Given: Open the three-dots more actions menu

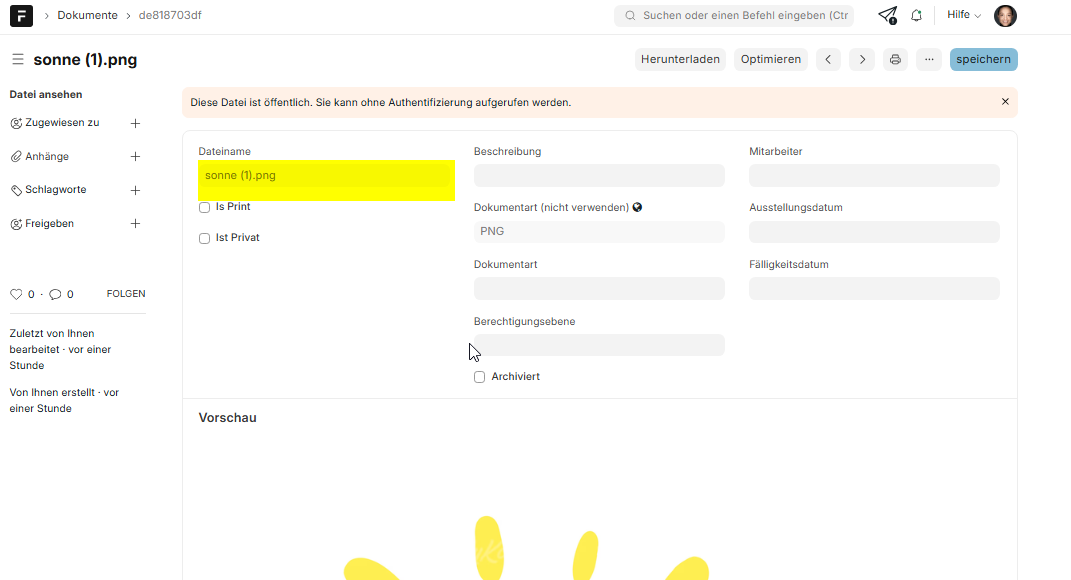Looking at the screenshot, I should (929, 60).
